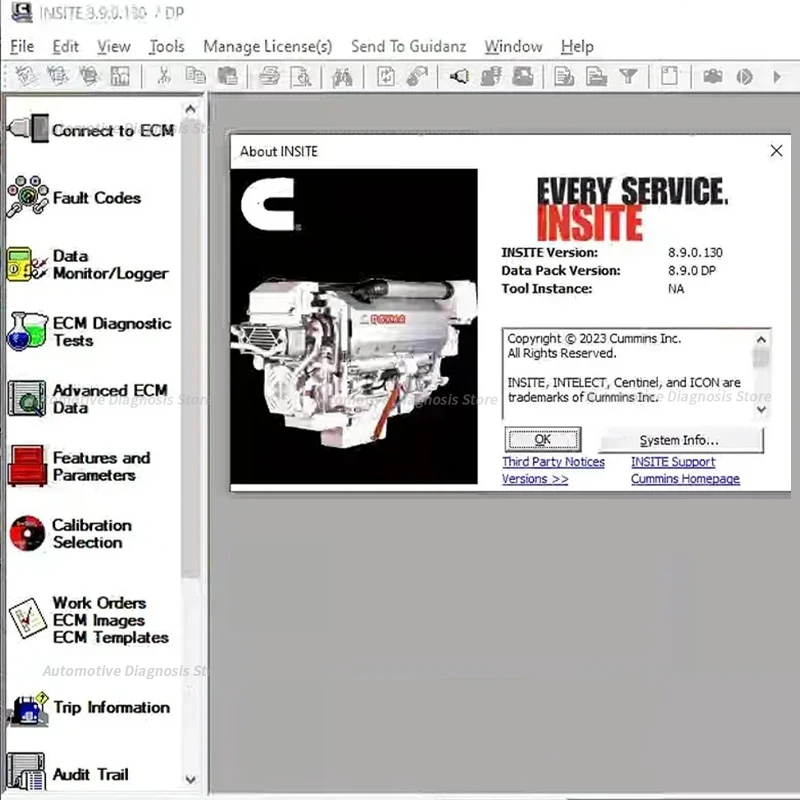
Task: Select the Trip Information label
Action: (112, 708)
